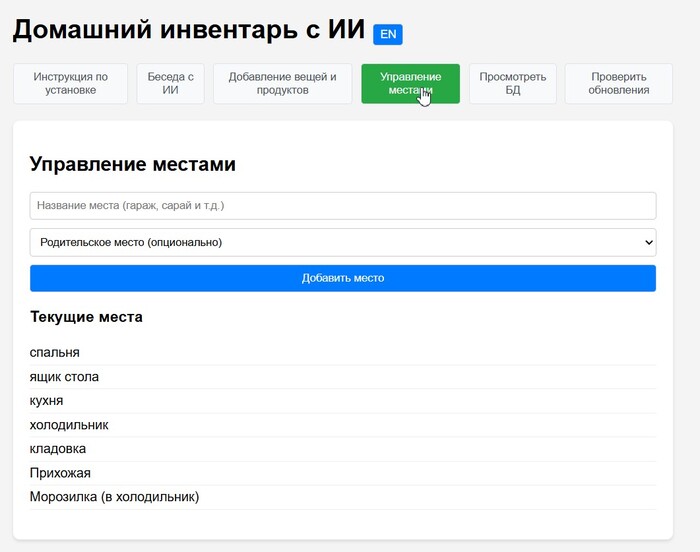Choose кладовка in the places list

click(x=58, y=449)
